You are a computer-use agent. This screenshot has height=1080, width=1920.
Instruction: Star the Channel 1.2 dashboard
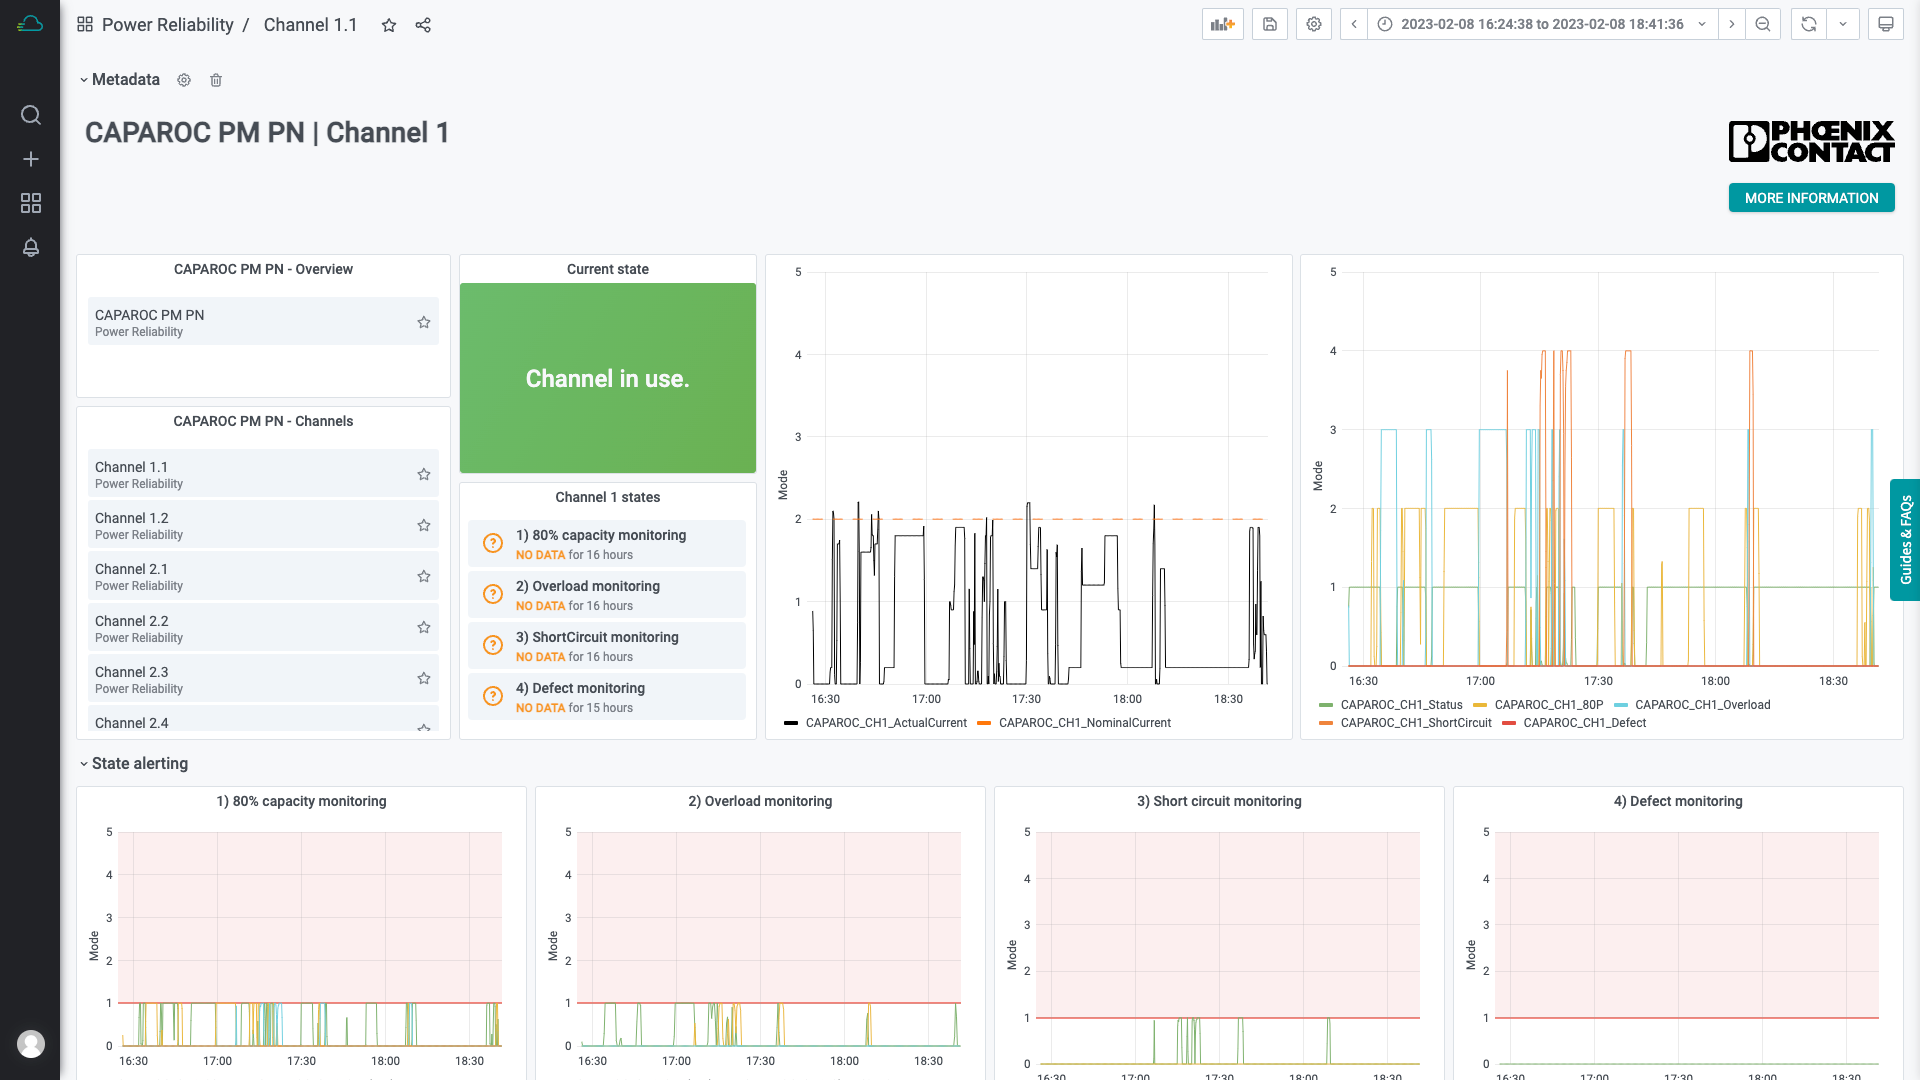click(x=423, y=524)
